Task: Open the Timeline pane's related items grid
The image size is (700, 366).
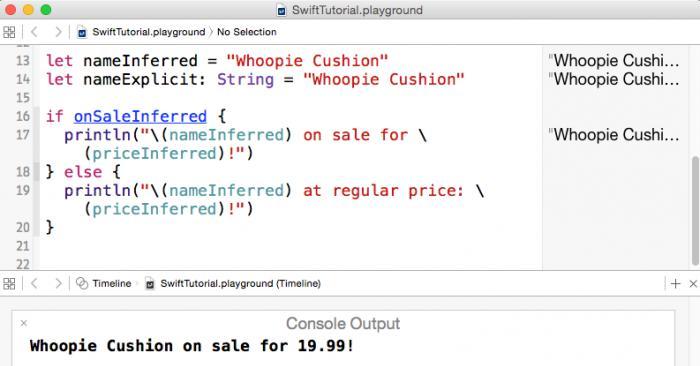Action: (x=9, y=283)
